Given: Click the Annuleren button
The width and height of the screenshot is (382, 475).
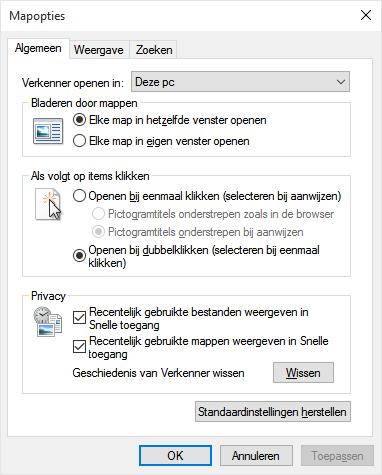Looking at the screenshot, I should coord(256,455).
